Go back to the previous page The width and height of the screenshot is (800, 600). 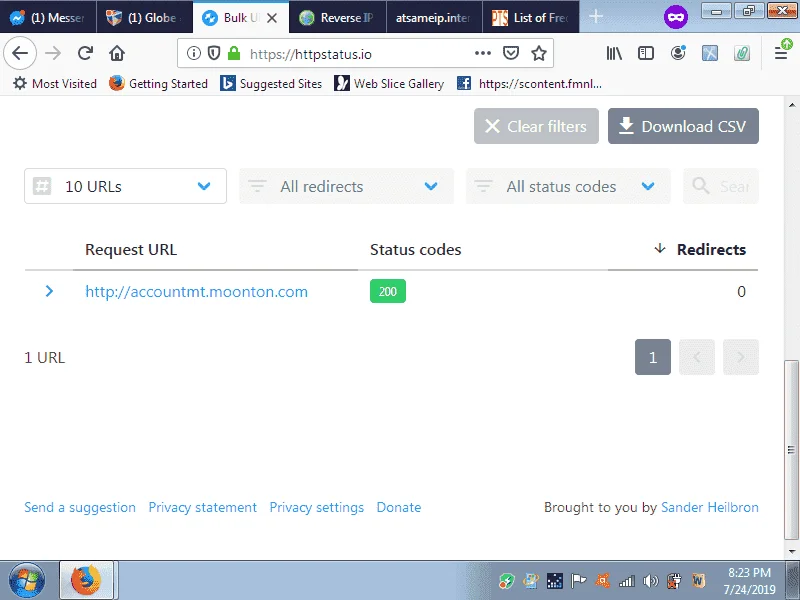[20, 53]
